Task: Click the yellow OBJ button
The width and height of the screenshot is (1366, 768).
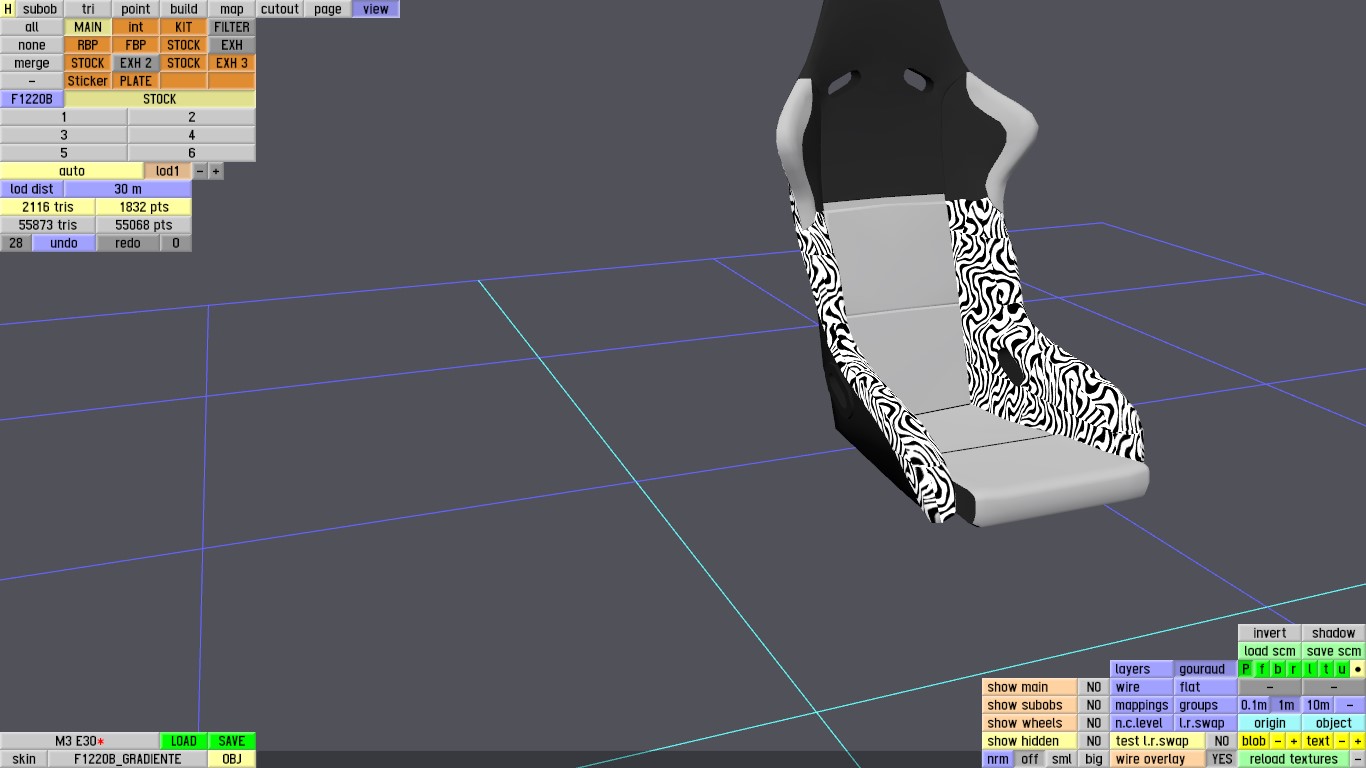Action: 232,759
